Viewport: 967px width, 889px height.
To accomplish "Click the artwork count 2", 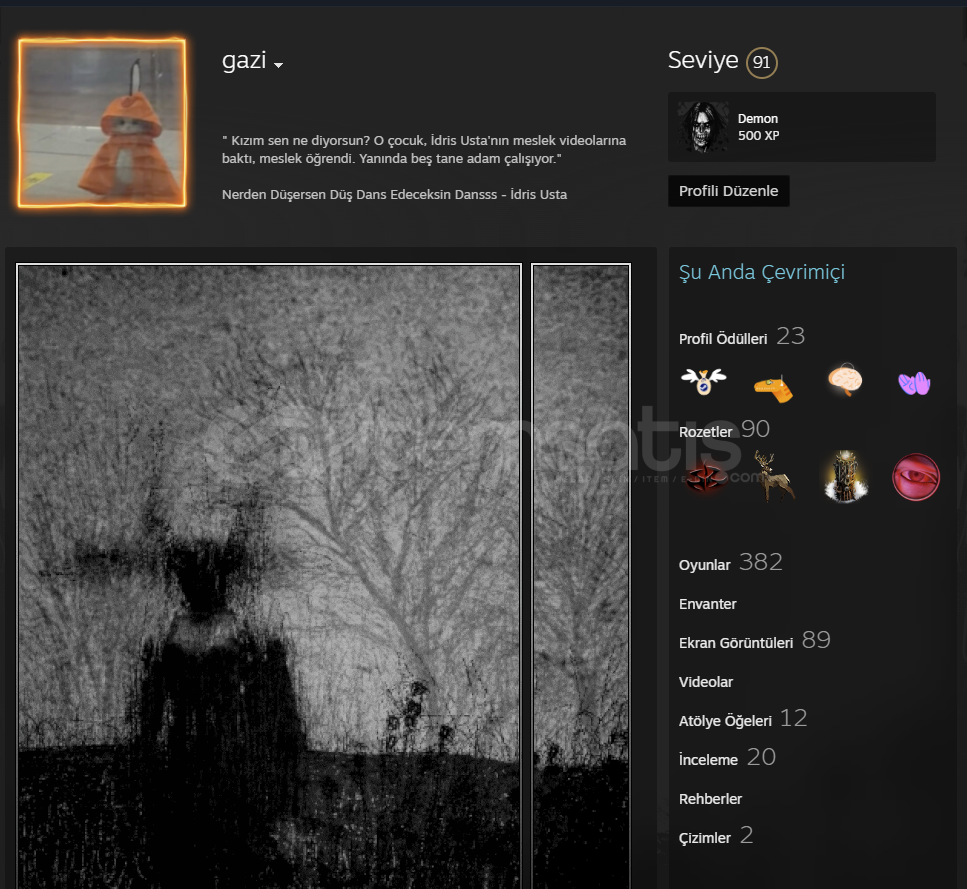I will (x=746, y=835).
